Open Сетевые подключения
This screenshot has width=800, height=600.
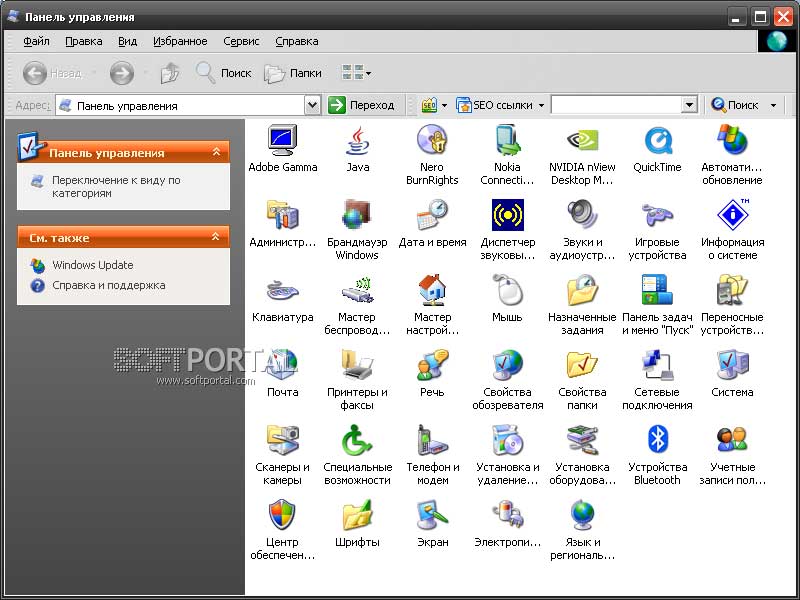coord(657,380)
